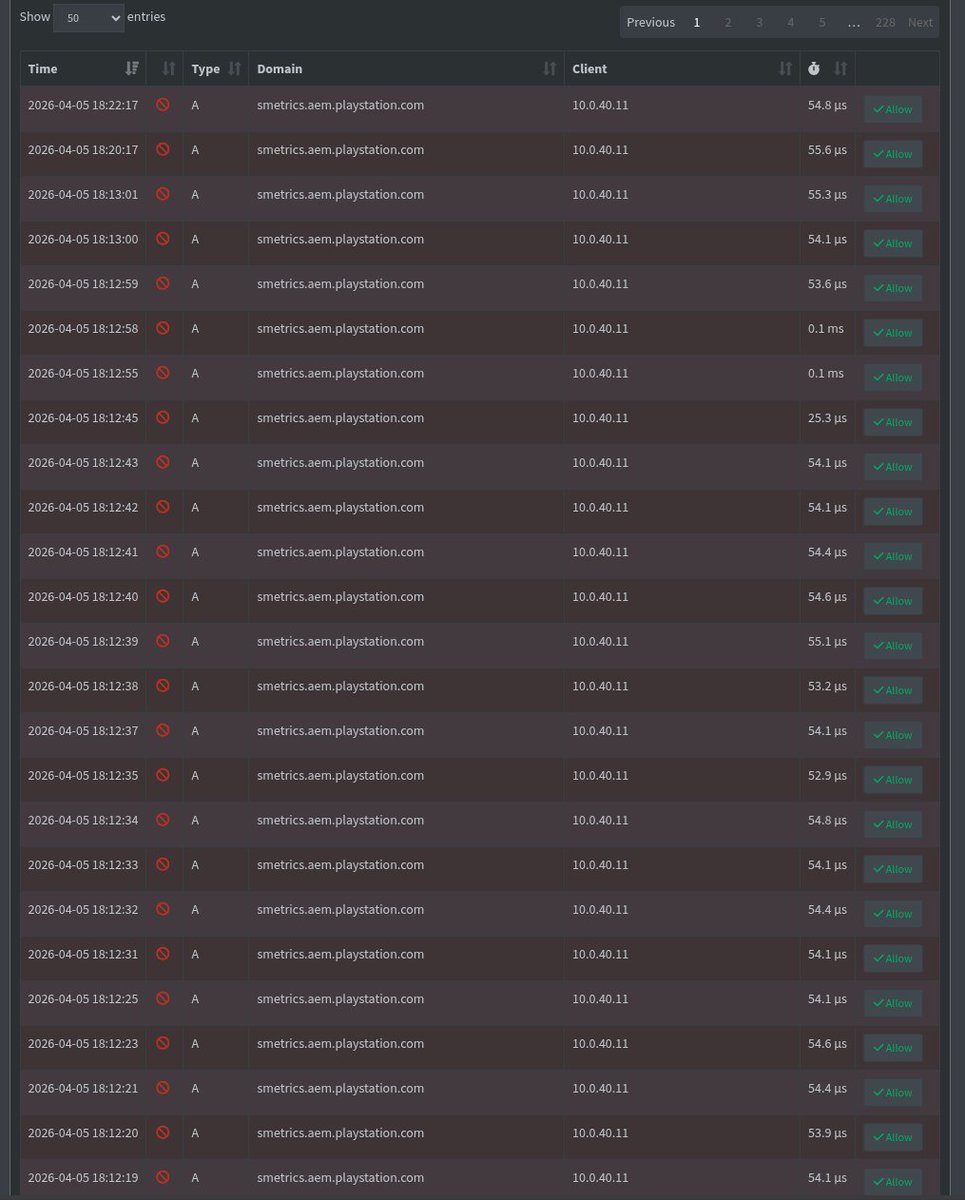
Task: Click blocked icon for 18:22:17 query
Action: tap(163, 104)
